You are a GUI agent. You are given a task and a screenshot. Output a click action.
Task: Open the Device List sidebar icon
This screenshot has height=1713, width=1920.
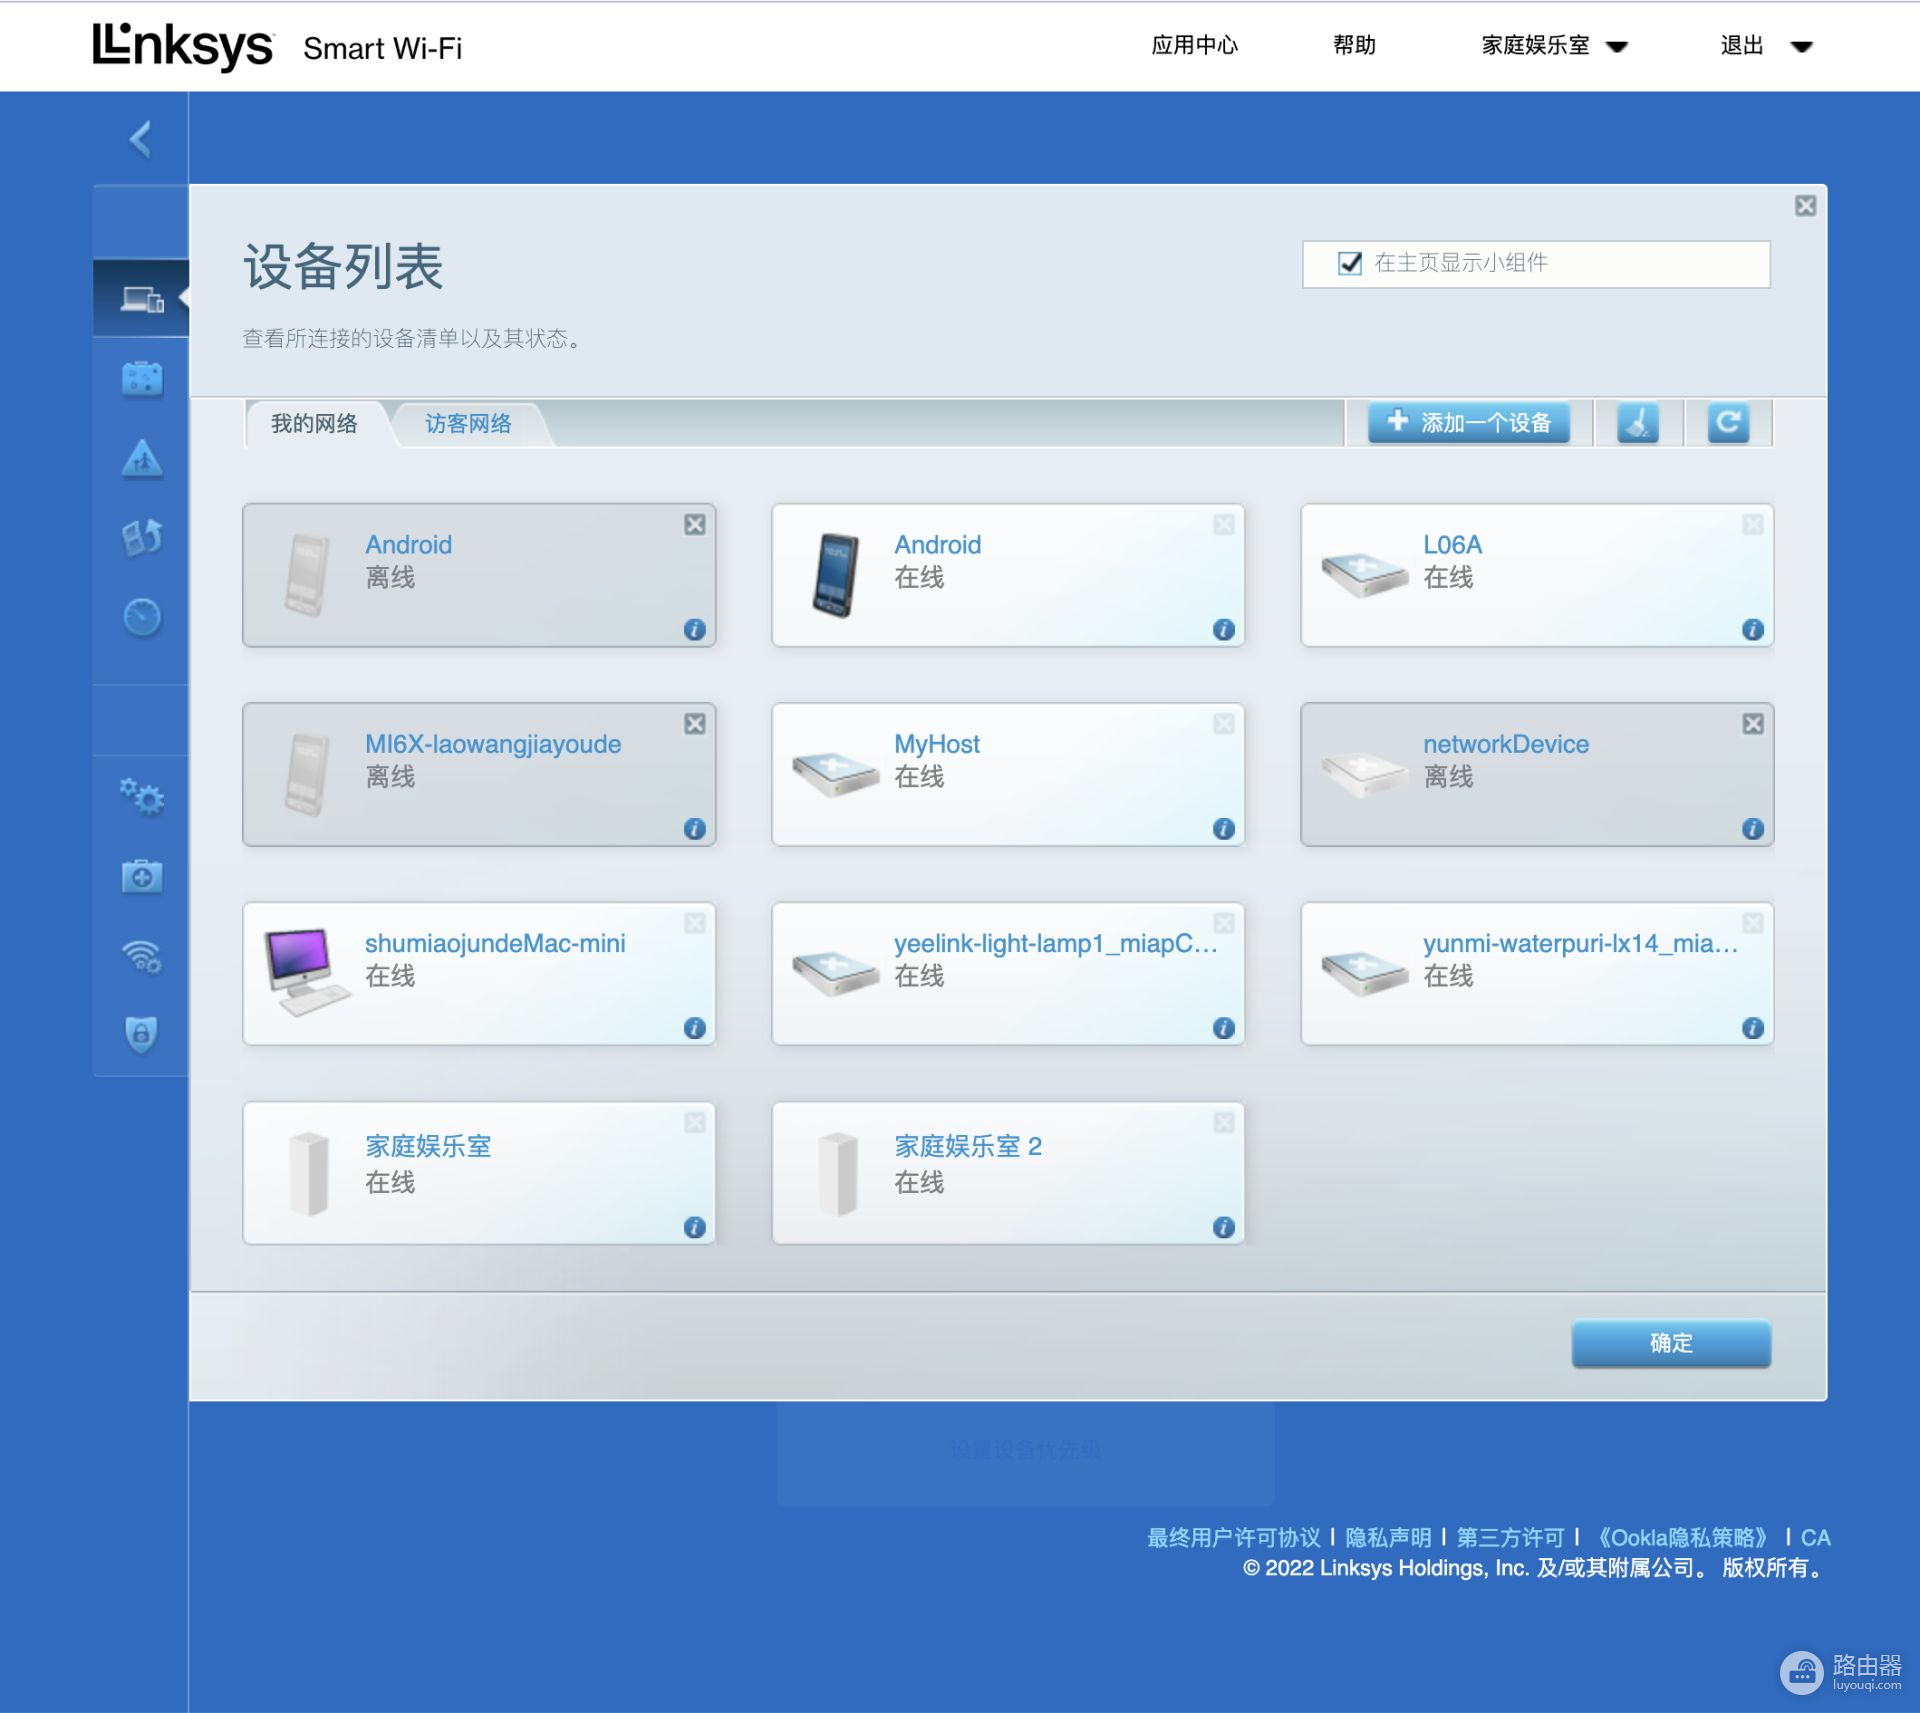(x=142, y=298)
